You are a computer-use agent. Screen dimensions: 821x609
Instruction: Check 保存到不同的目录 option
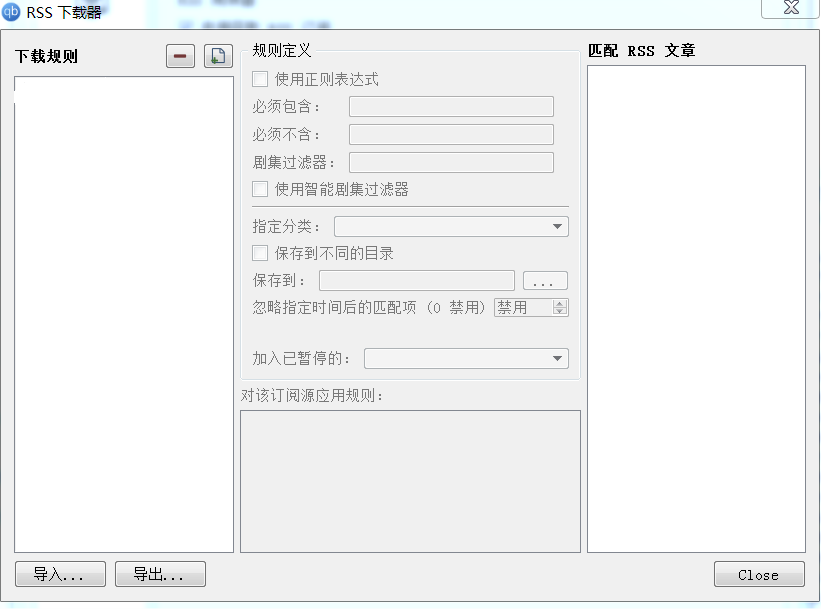tap(260, 253)
